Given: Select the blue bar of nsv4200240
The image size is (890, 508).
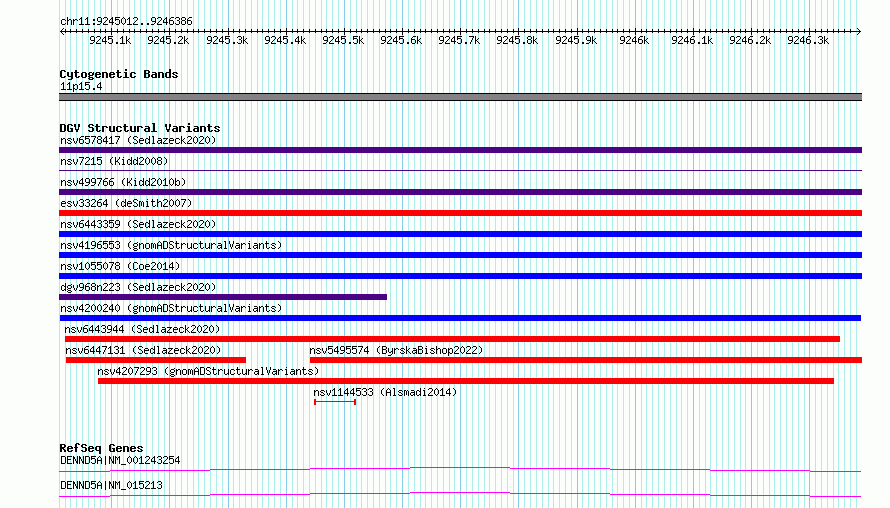Looking at the screenshot, I should [x=460, y=318].
